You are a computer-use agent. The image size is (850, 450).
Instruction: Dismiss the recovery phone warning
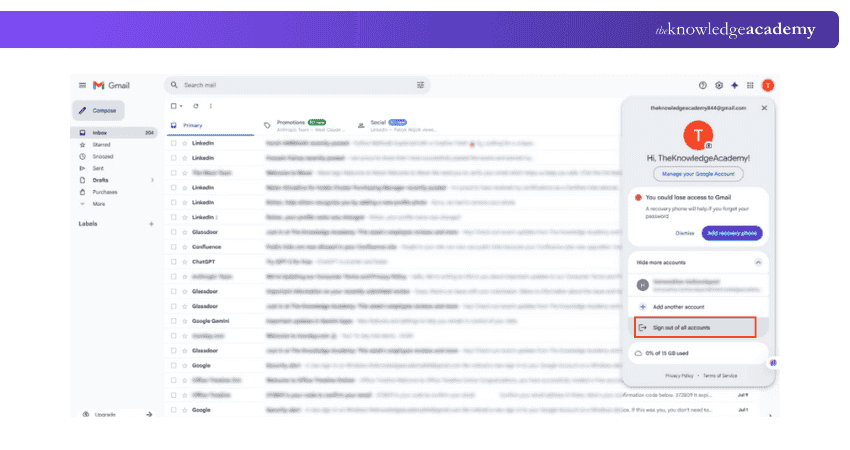(685, 233)
